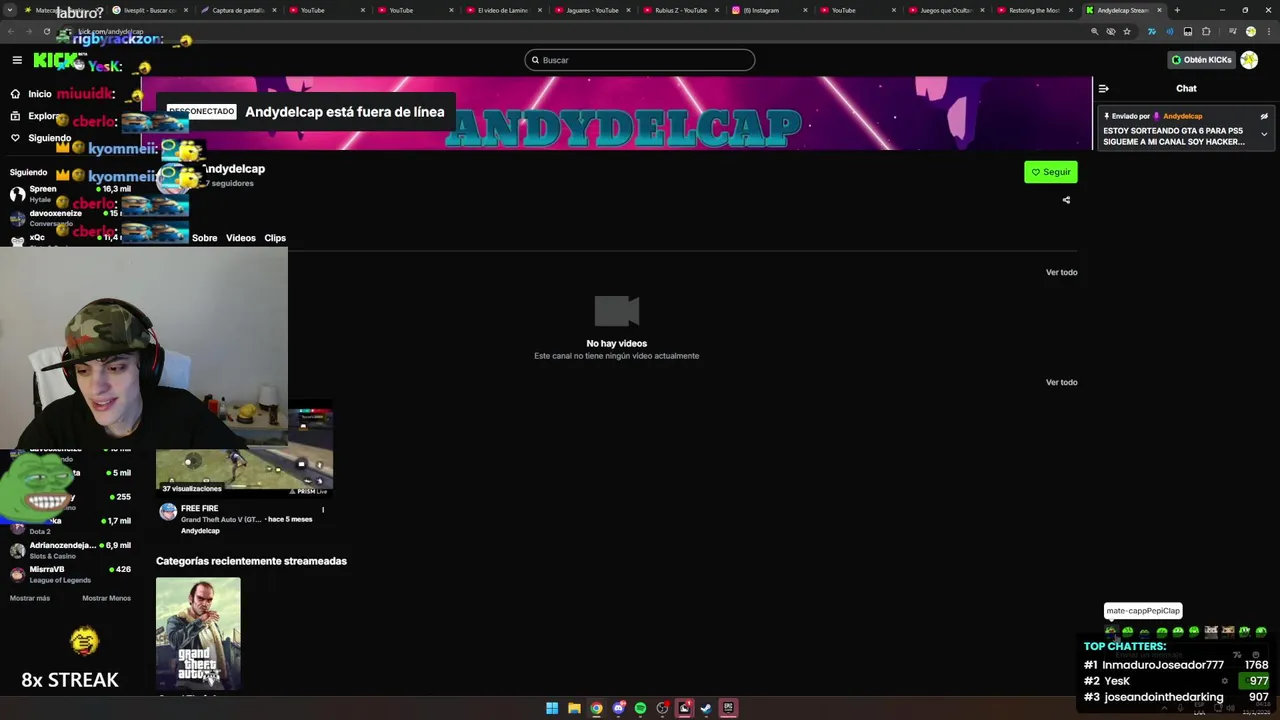This screenshot has width=1280, height=720.
Task: Open Spotify from the taskbar
Action: (640, 708)
